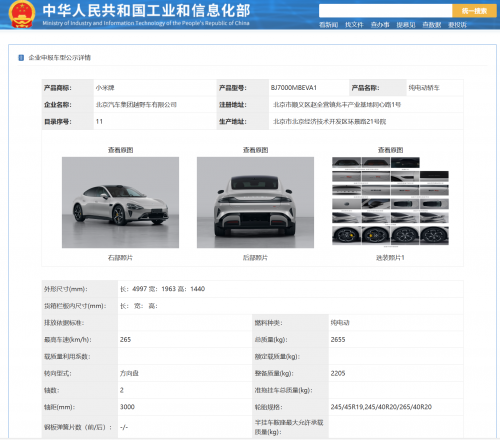Click the 小米牌 trademark value

[x=105, y=88]
